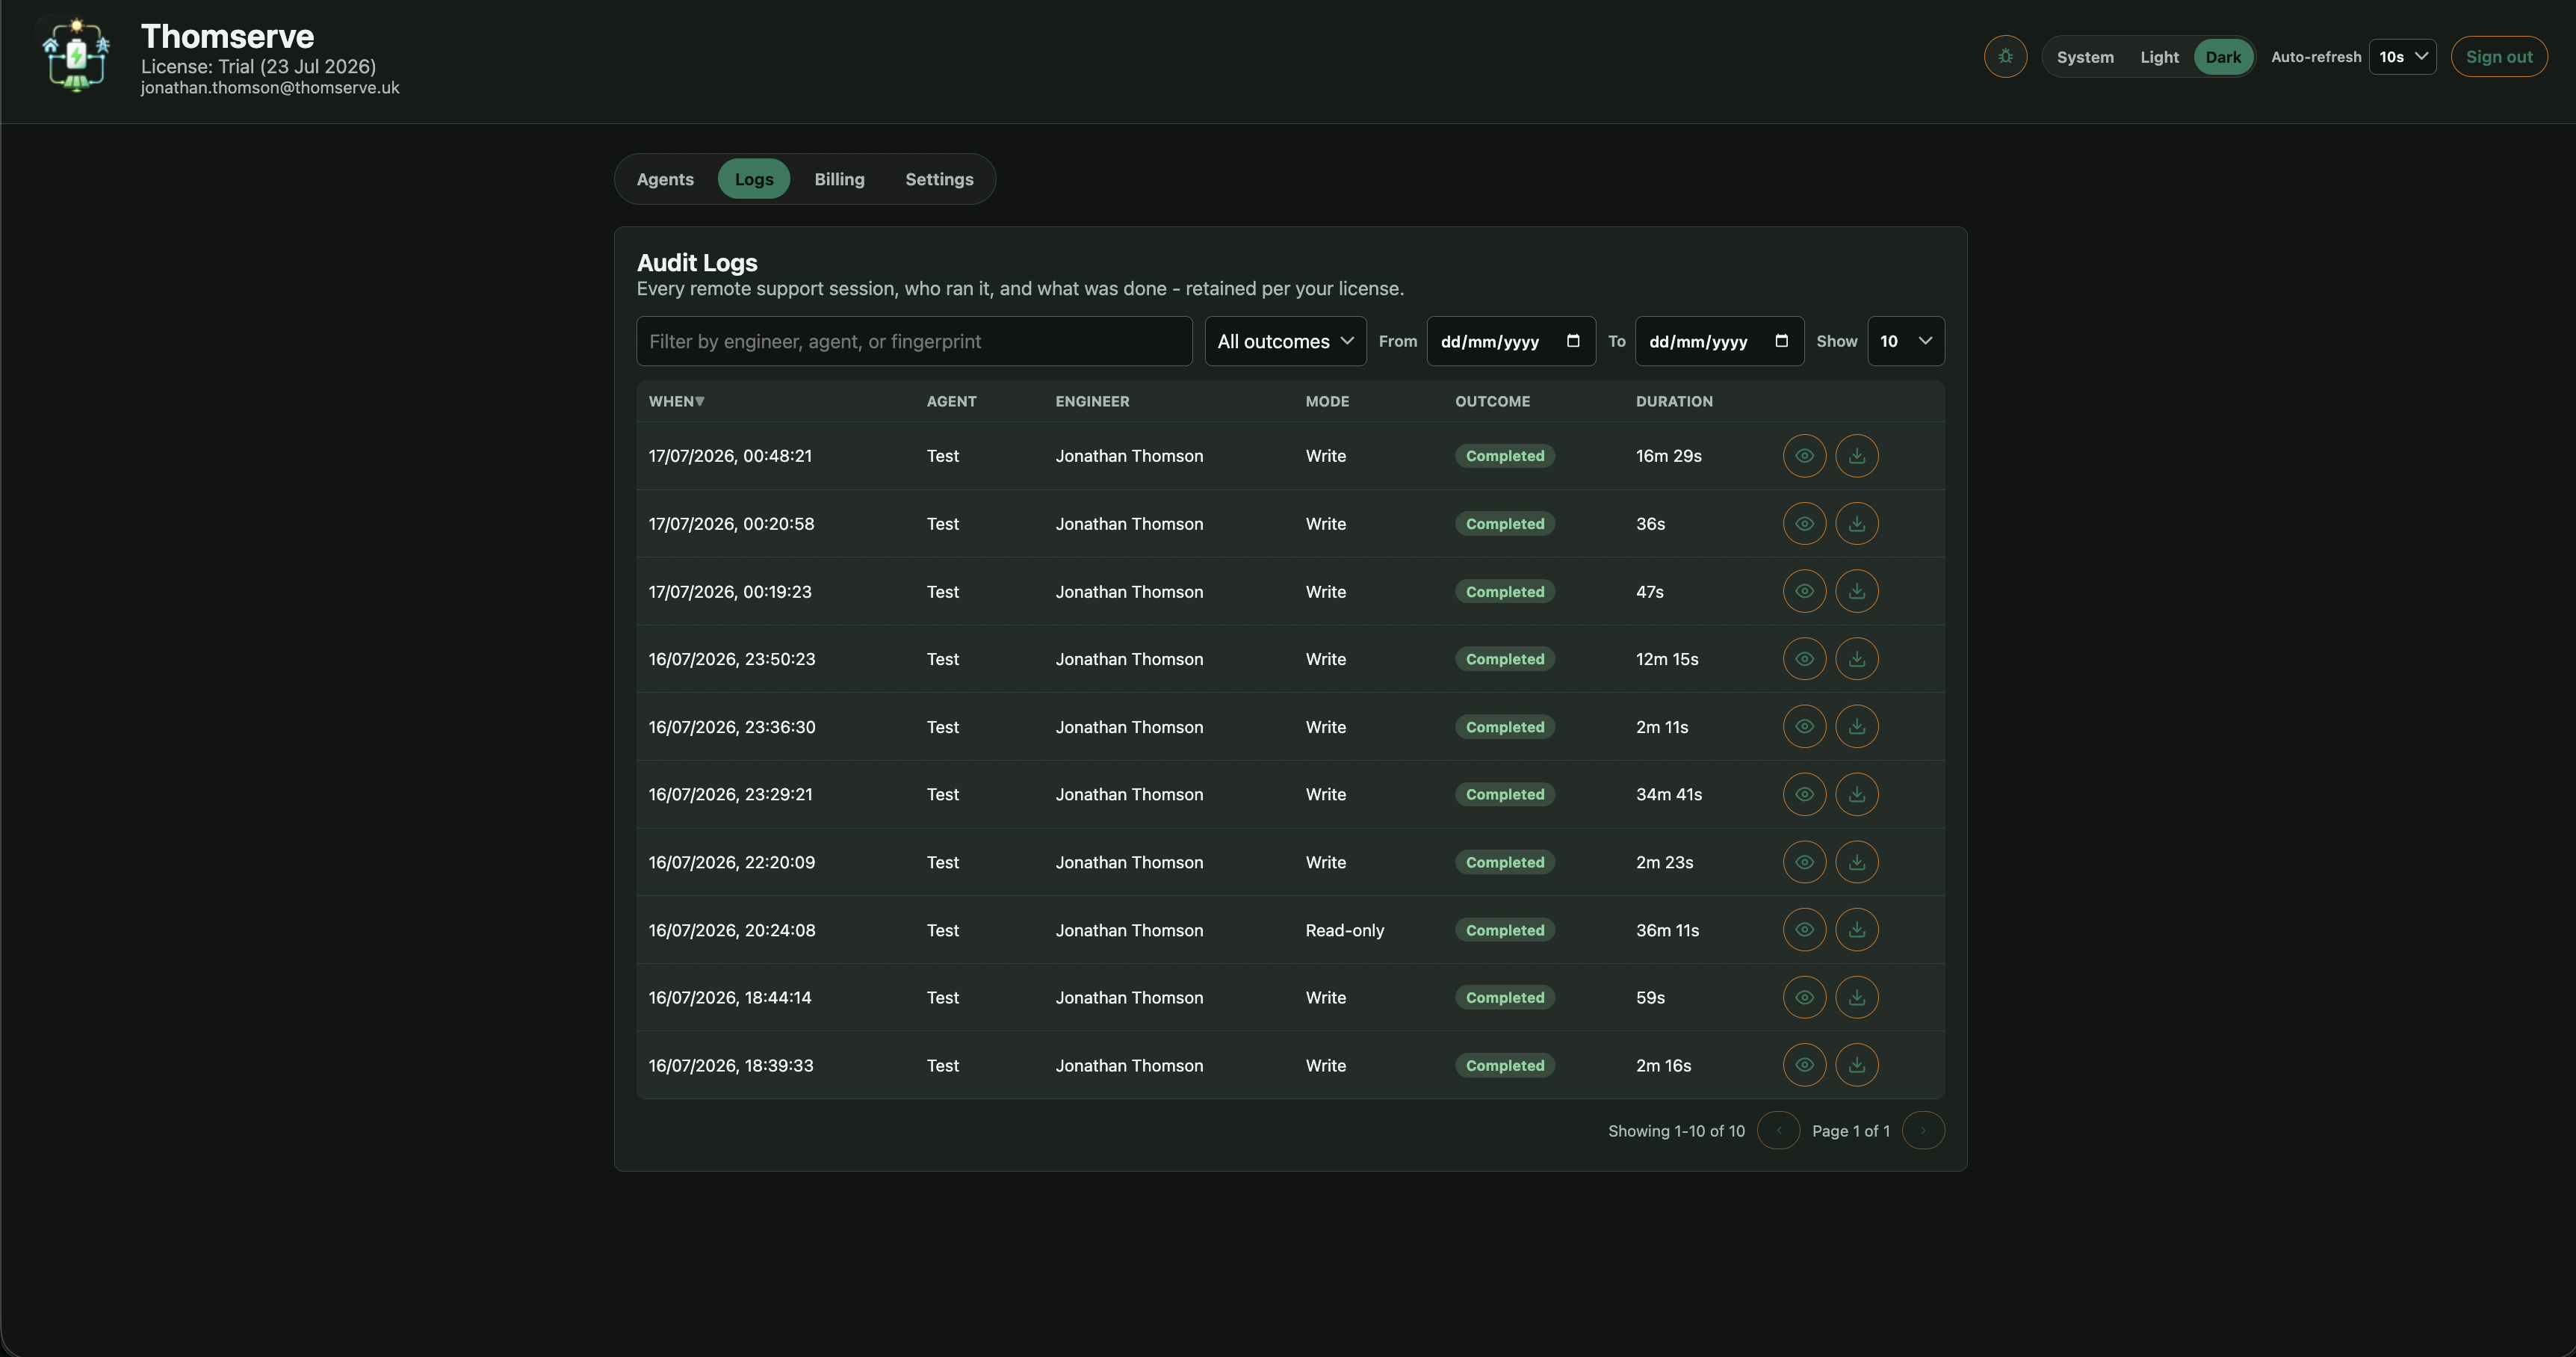Click the Completed badge for 47s session
This screenshot has width=2576, height=1357.
tap(1504, 591)
